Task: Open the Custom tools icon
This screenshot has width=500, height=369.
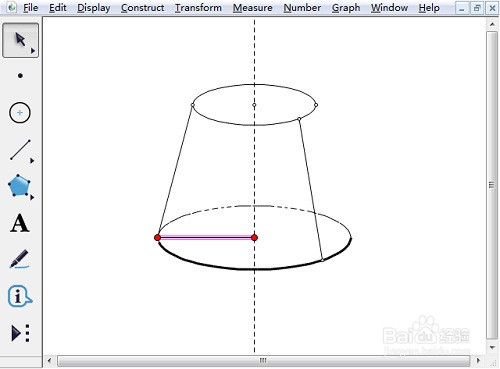Action: (x=20, y=333)
